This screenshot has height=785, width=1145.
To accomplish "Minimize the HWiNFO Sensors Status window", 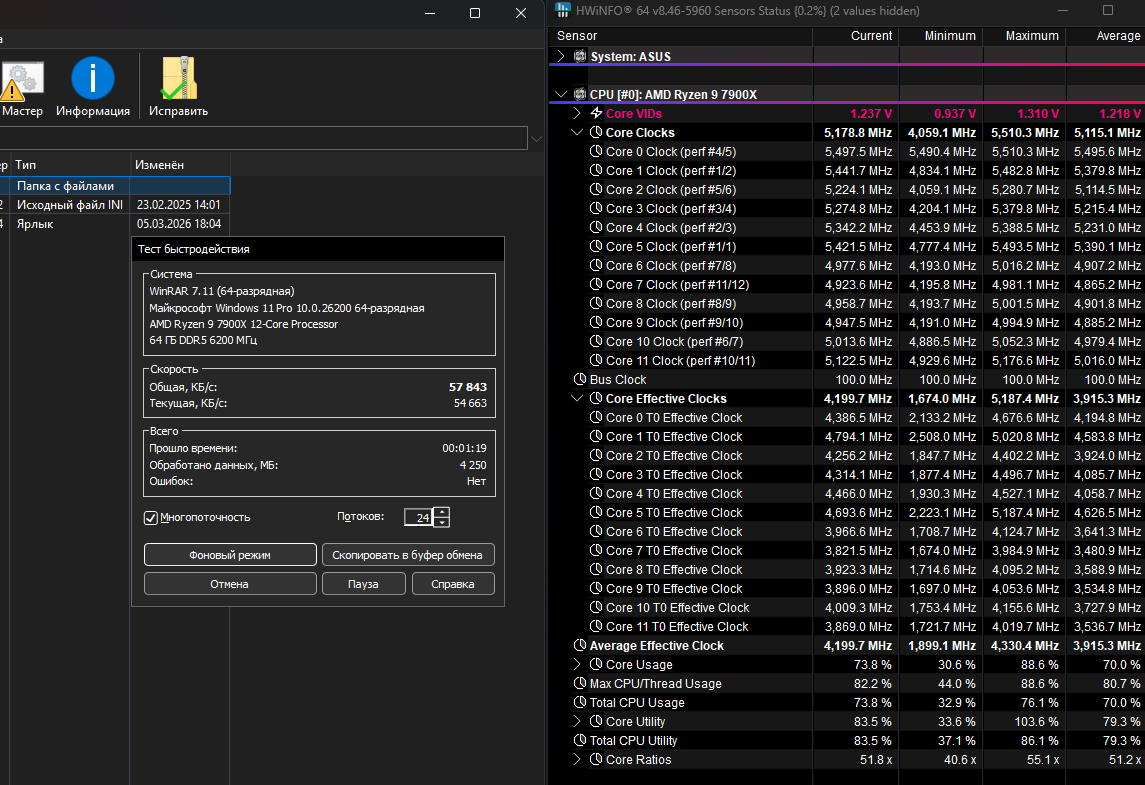I will (1063, 10).
